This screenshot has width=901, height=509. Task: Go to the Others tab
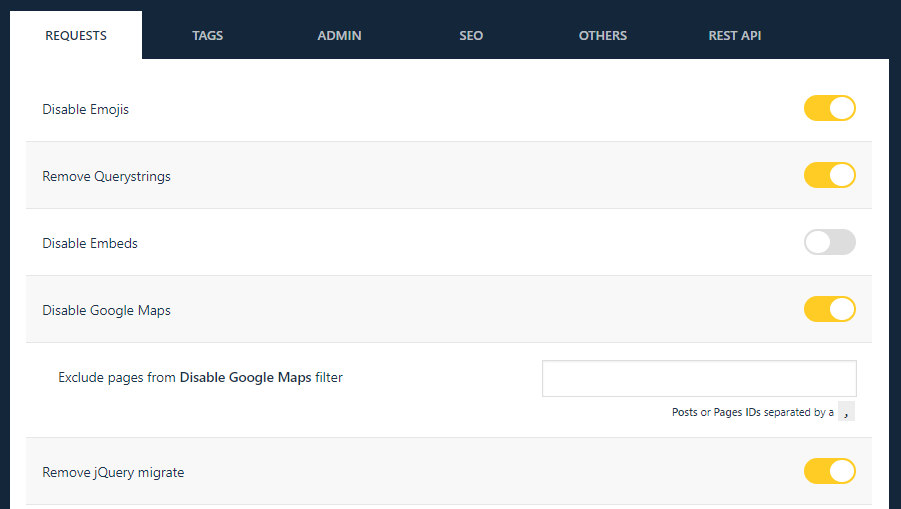pos(602,35)
